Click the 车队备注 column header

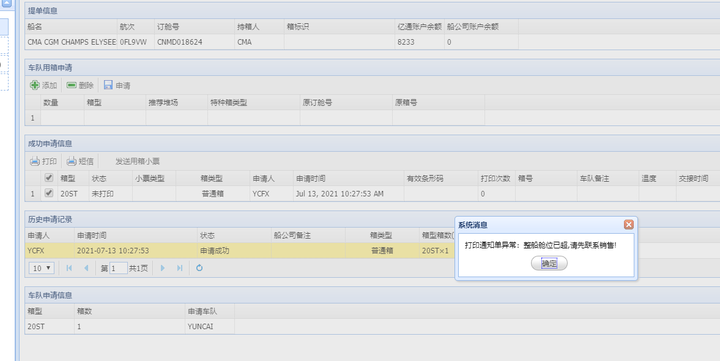(x=608, y=178)
